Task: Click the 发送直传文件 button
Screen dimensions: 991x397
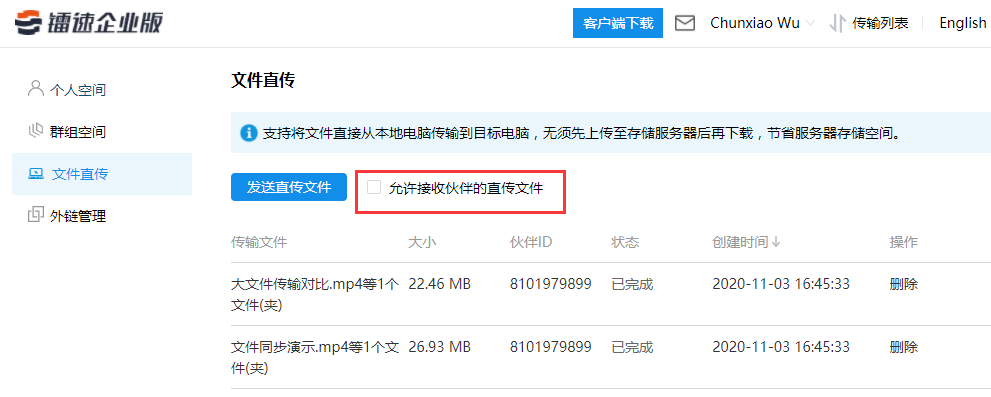Action: (x=289, y=187)
